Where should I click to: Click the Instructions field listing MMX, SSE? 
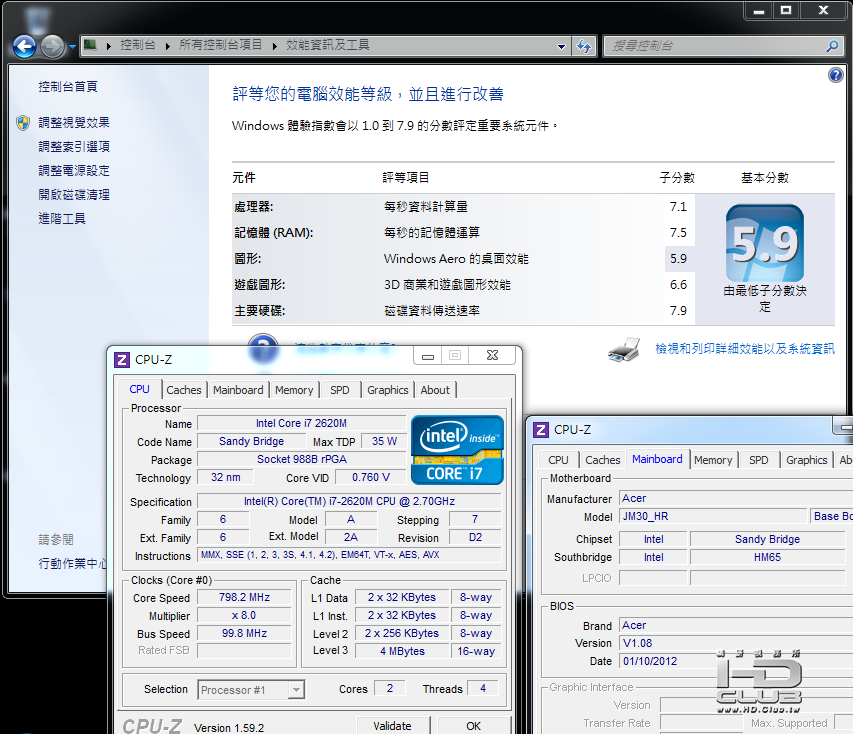pyautogui.click(x=349, y=555)
